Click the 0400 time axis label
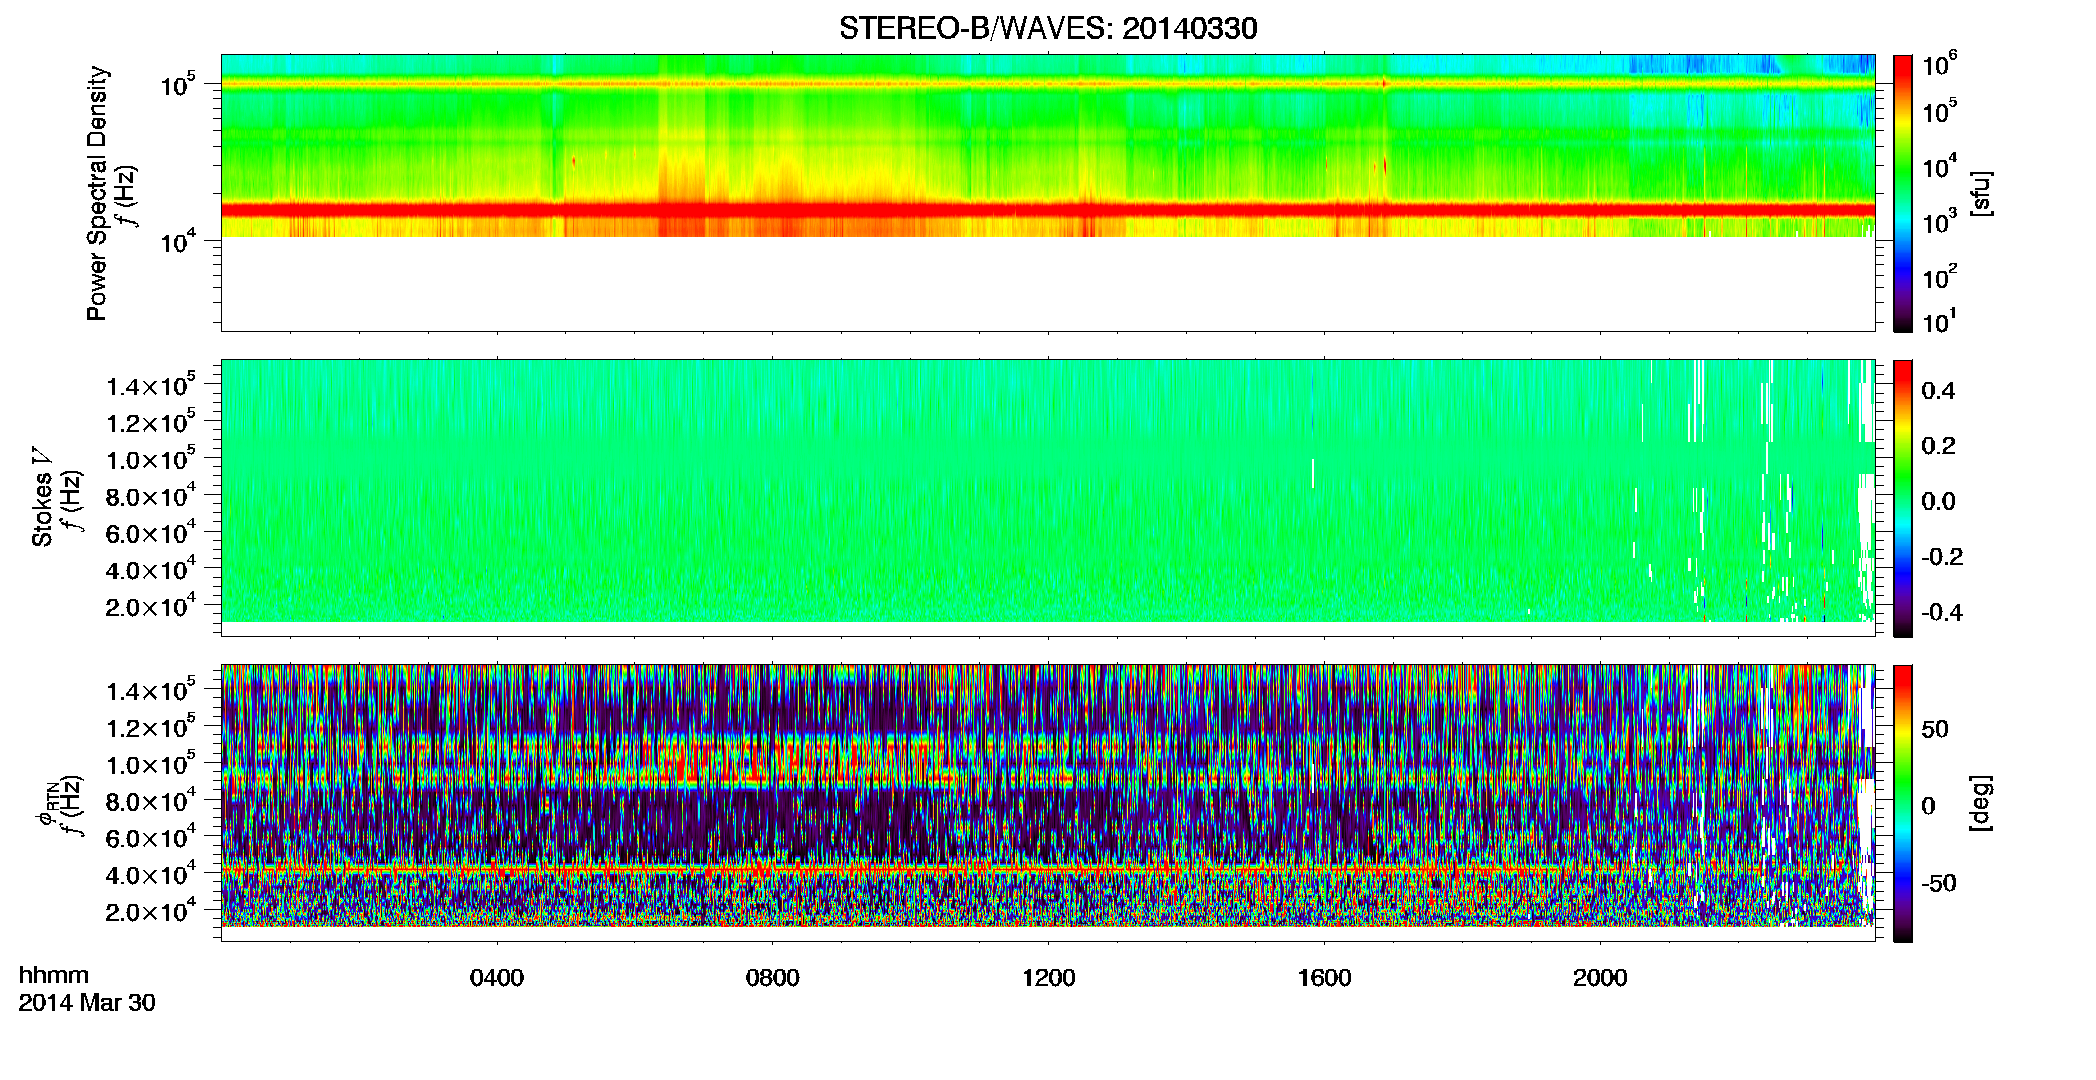The height and width of the screenshot is (1080, 2096). pyautogui.click(x=497, y=978)
